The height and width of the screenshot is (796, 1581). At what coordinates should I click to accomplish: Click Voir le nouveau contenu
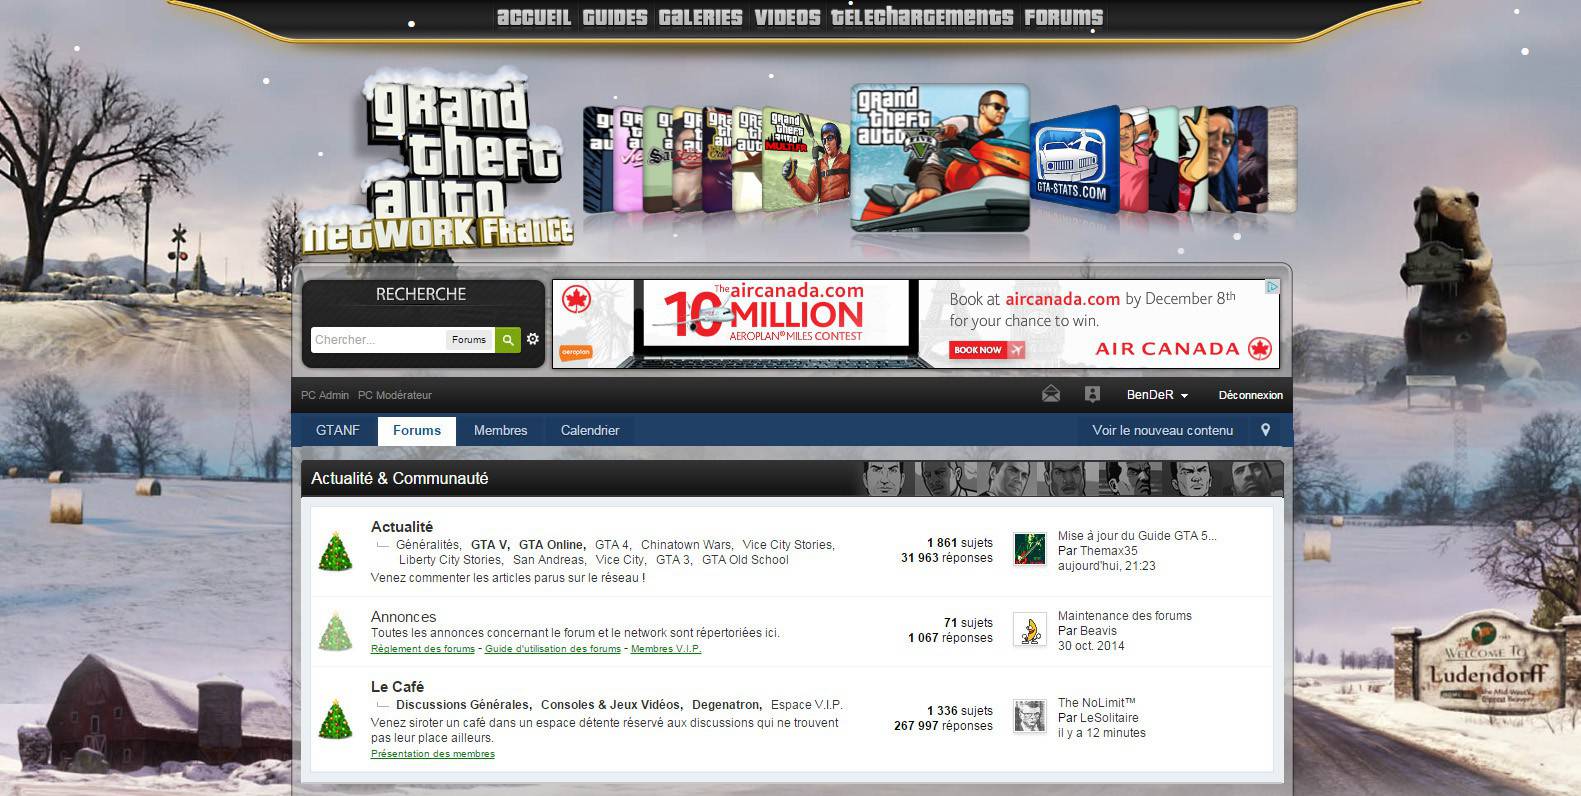pyautogui.click(x=1162, y=430)
